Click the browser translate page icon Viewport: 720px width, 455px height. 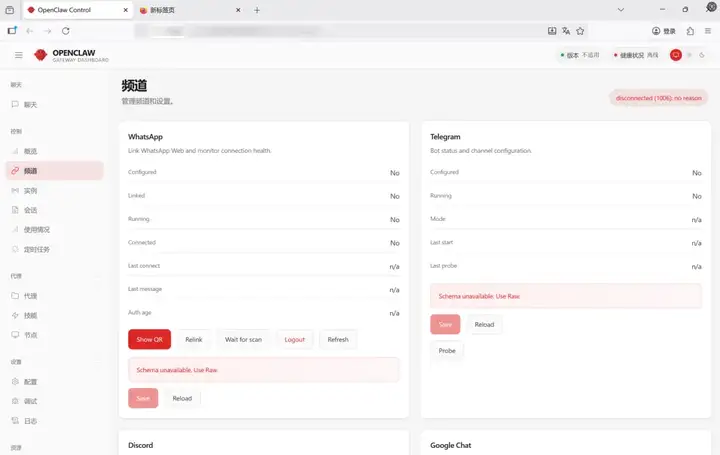point(566,31)
